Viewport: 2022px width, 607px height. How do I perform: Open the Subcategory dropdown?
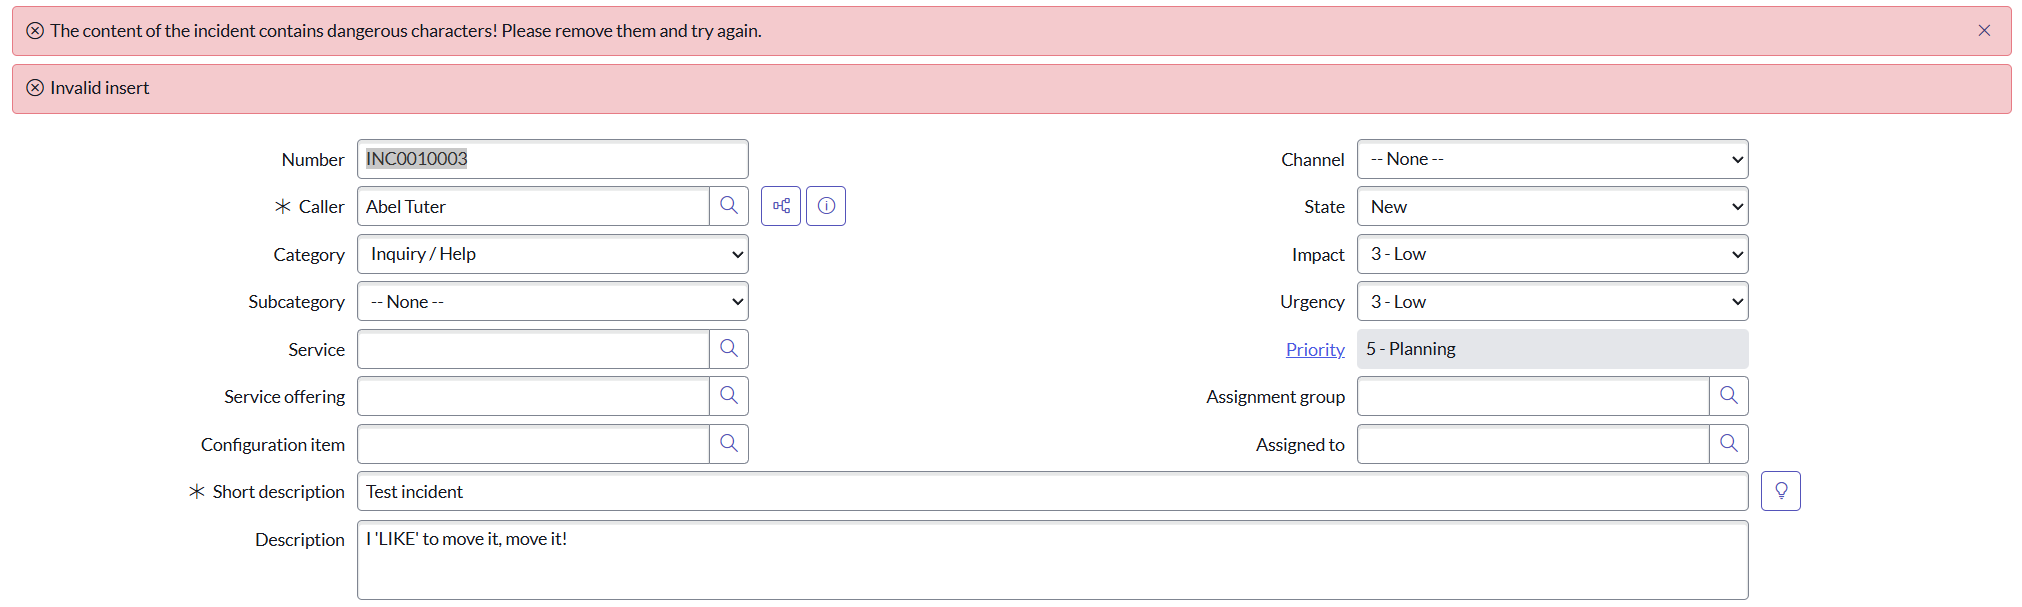[552, 302]
